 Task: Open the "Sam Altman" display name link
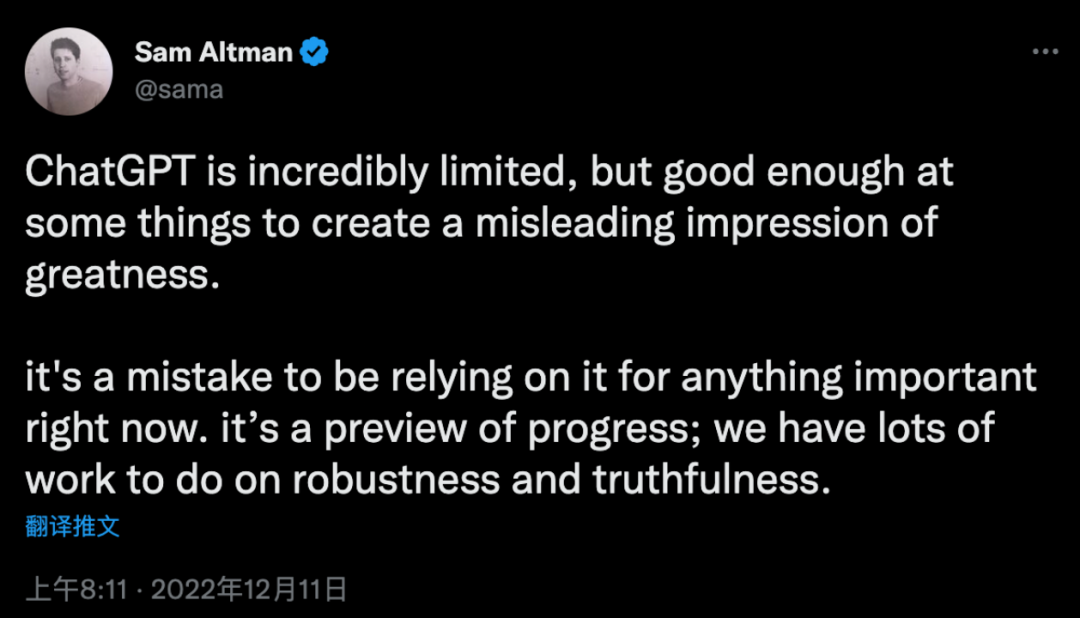pyautogui.click(x=213, y=53)
